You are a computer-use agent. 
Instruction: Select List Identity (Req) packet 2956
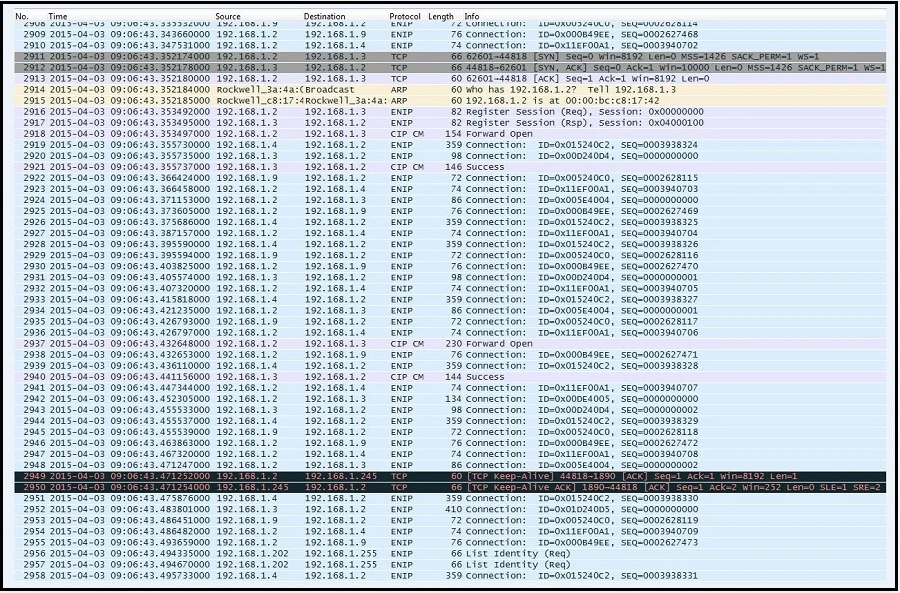click(x=450, y=553)
